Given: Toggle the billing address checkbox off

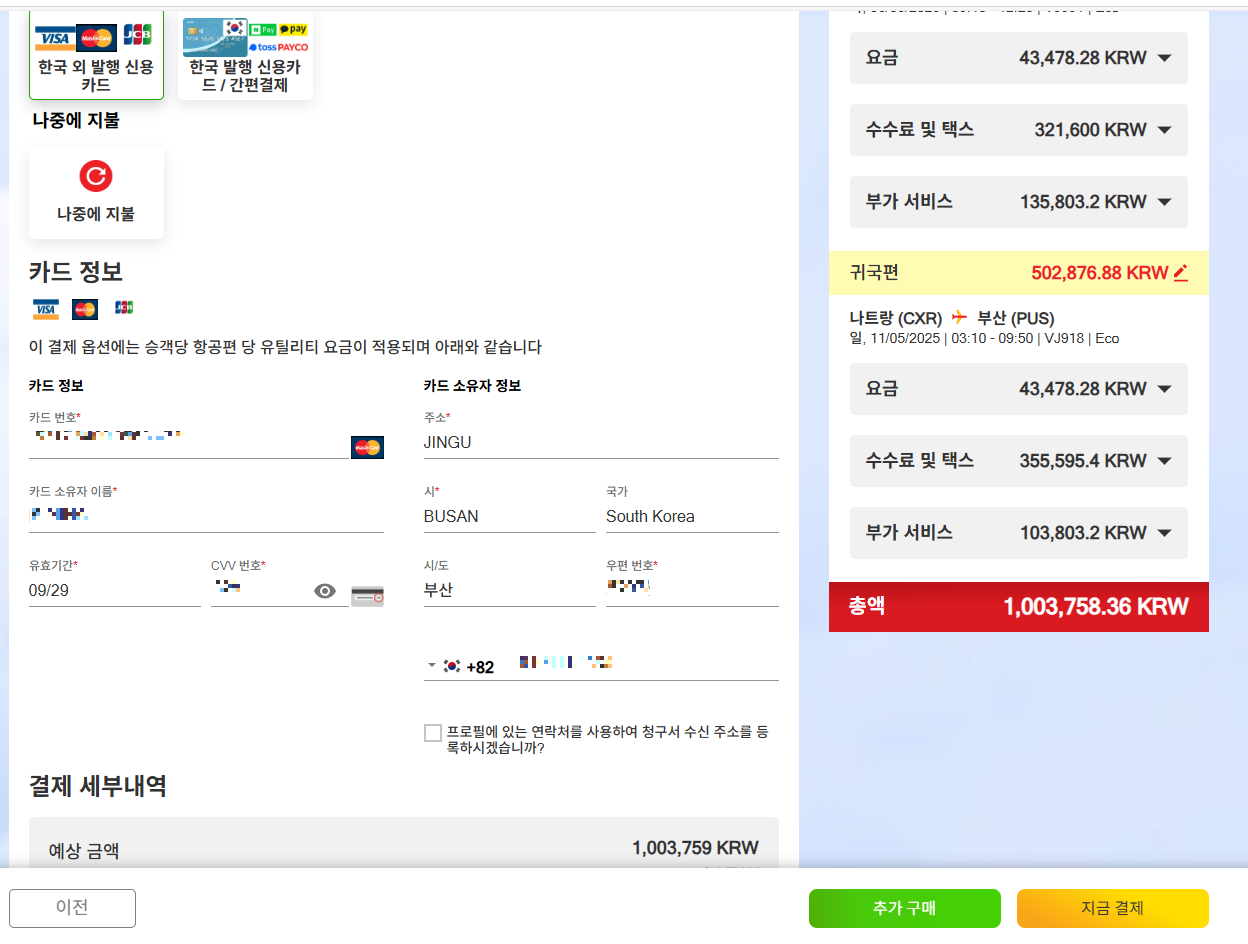Looking at the screenshot, I should click(432, 732).
